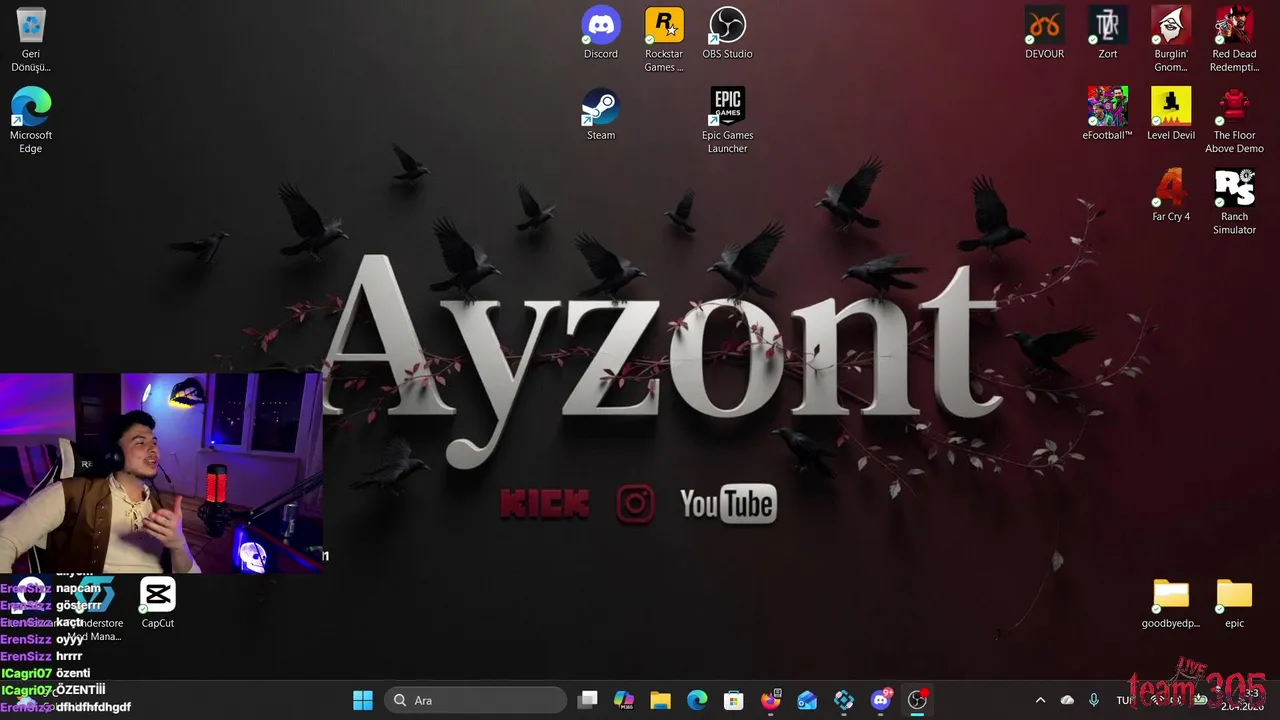
Task: Launch Red Dead Redemption shortcut
Action: [1234, 40]
